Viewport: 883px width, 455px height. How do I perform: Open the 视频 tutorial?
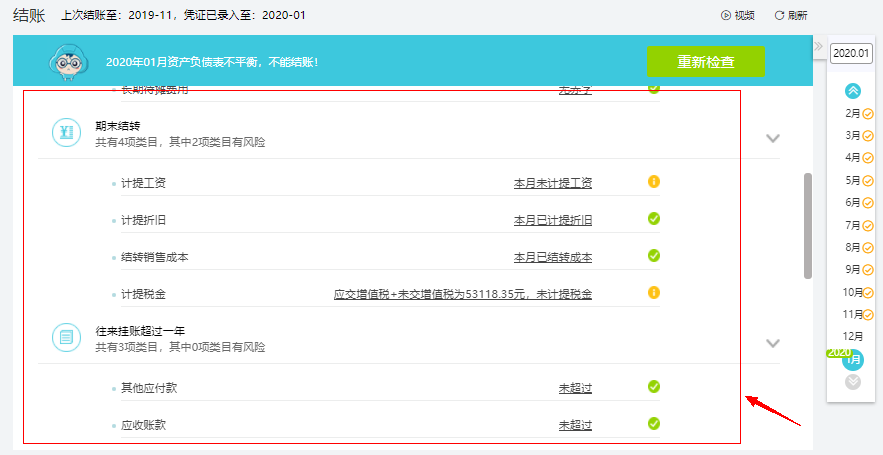click(738, 15)
